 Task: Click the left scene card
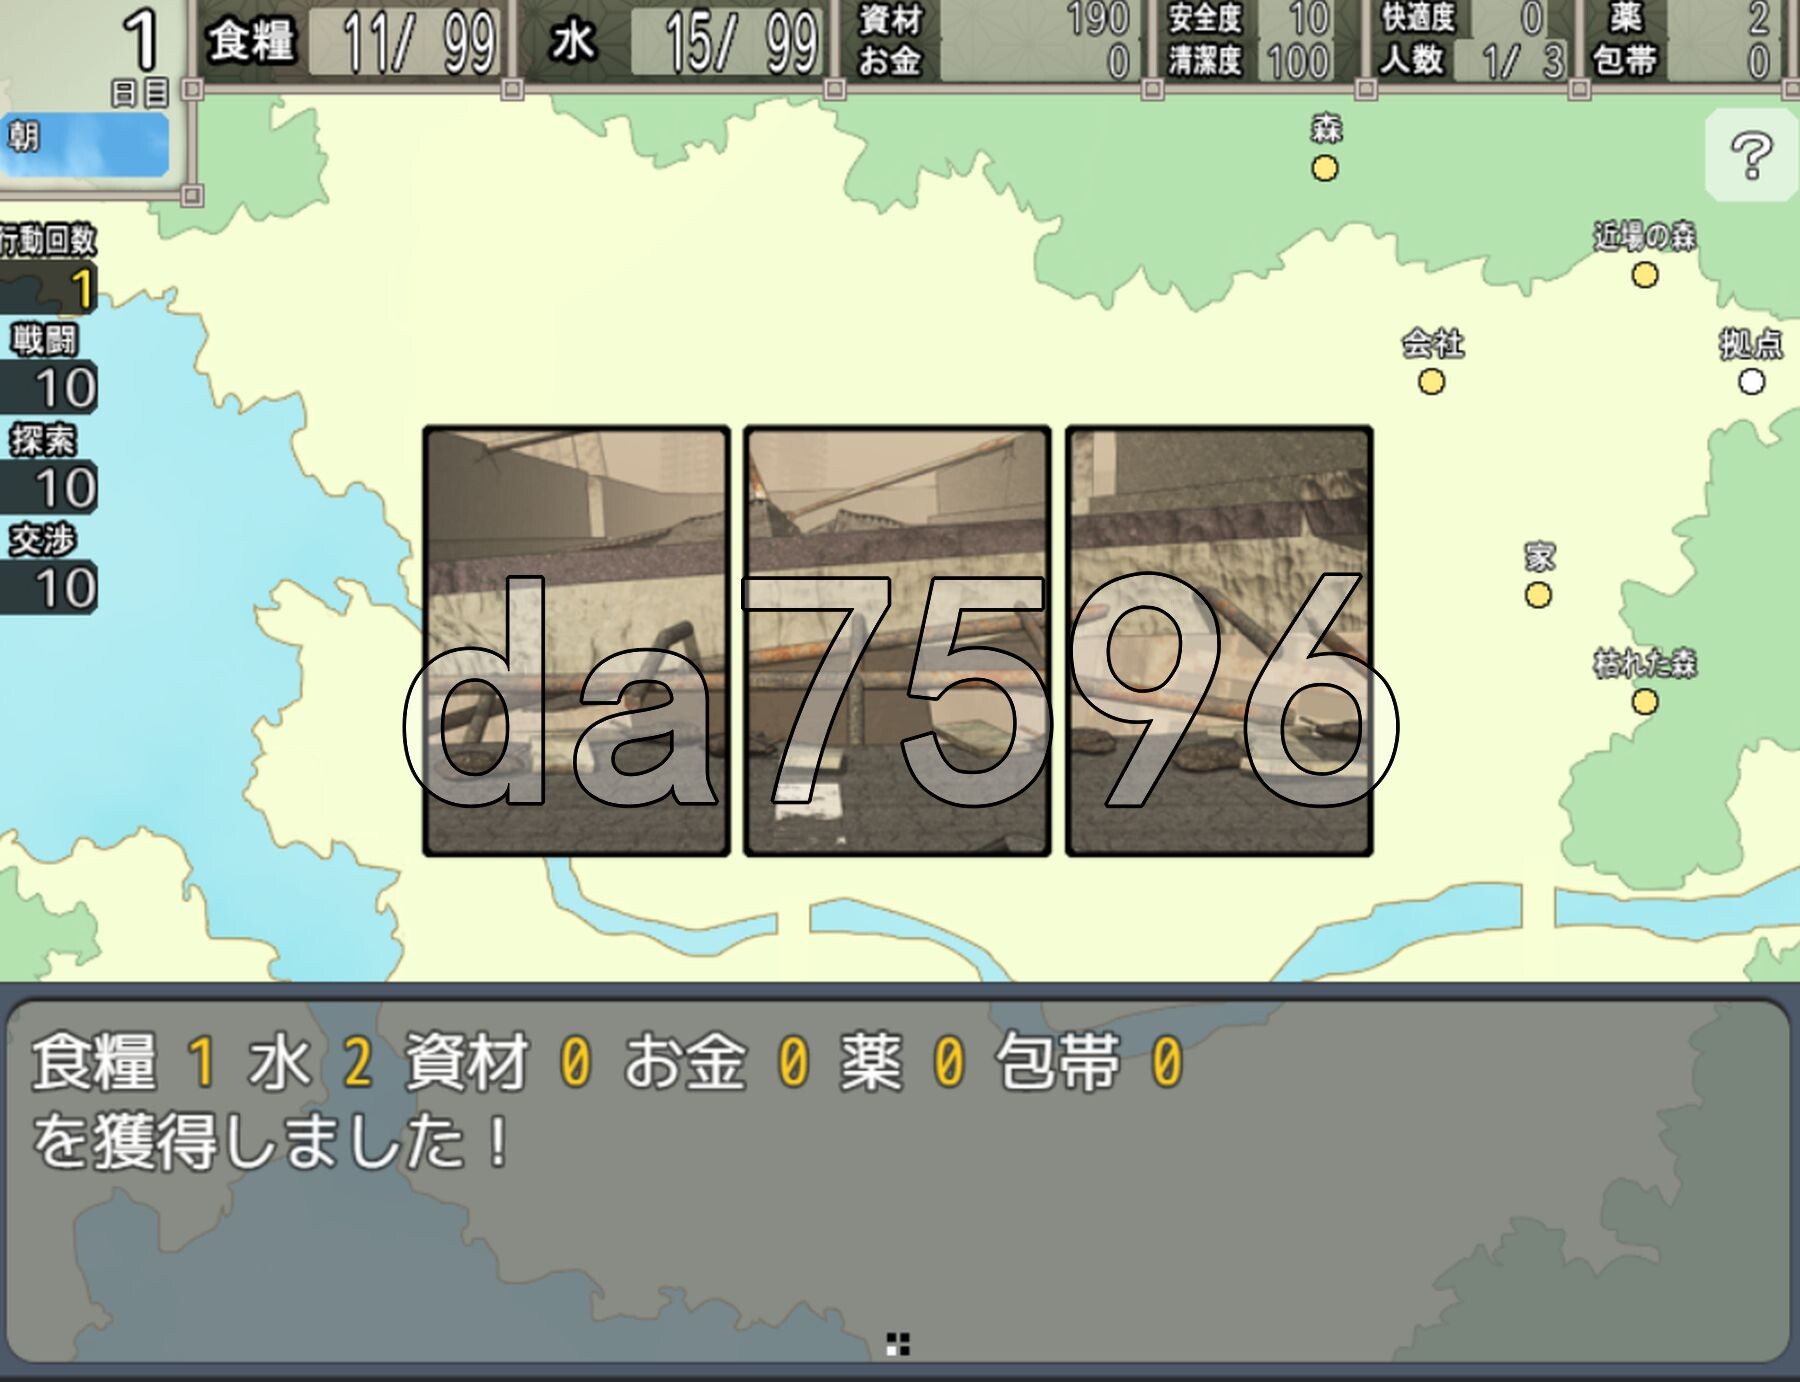click(576, 641)
